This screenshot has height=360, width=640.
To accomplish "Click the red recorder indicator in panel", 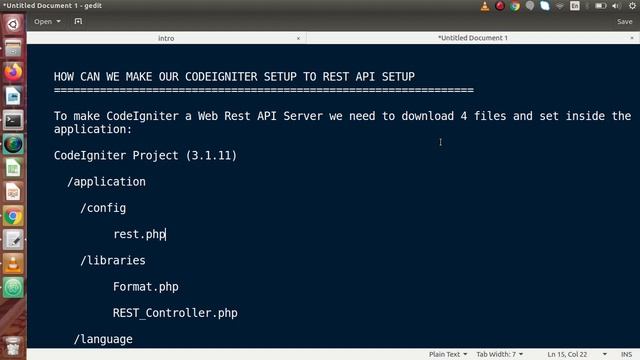I will (x=500, y=6).
